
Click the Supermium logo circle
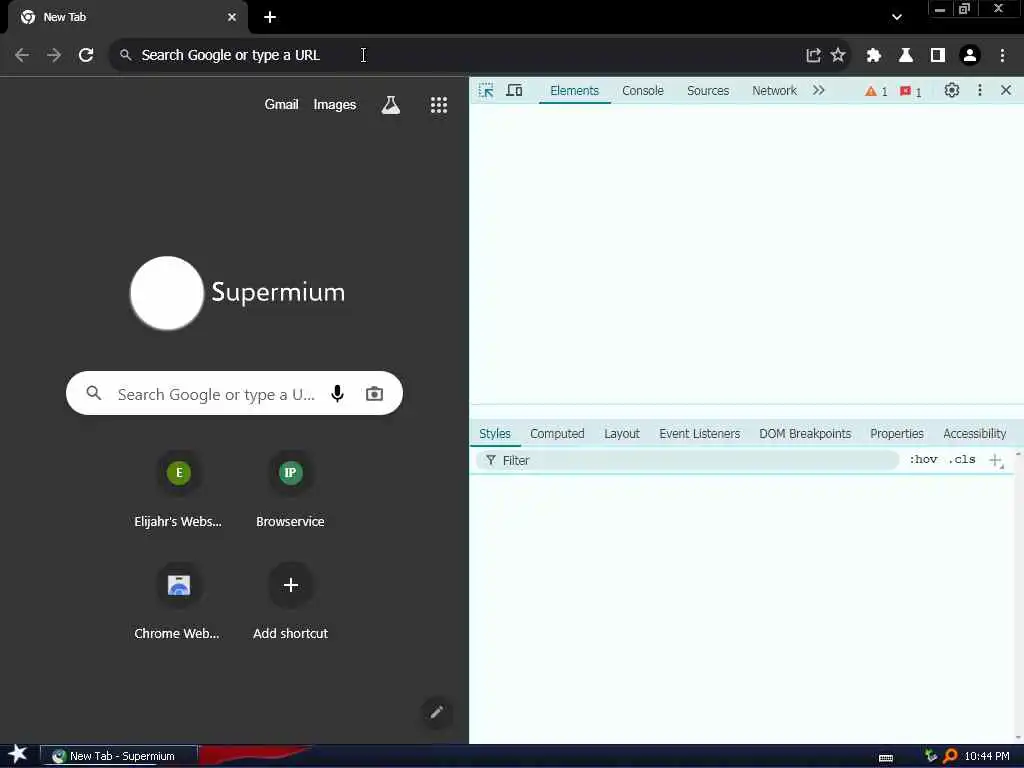click(167, 293)
